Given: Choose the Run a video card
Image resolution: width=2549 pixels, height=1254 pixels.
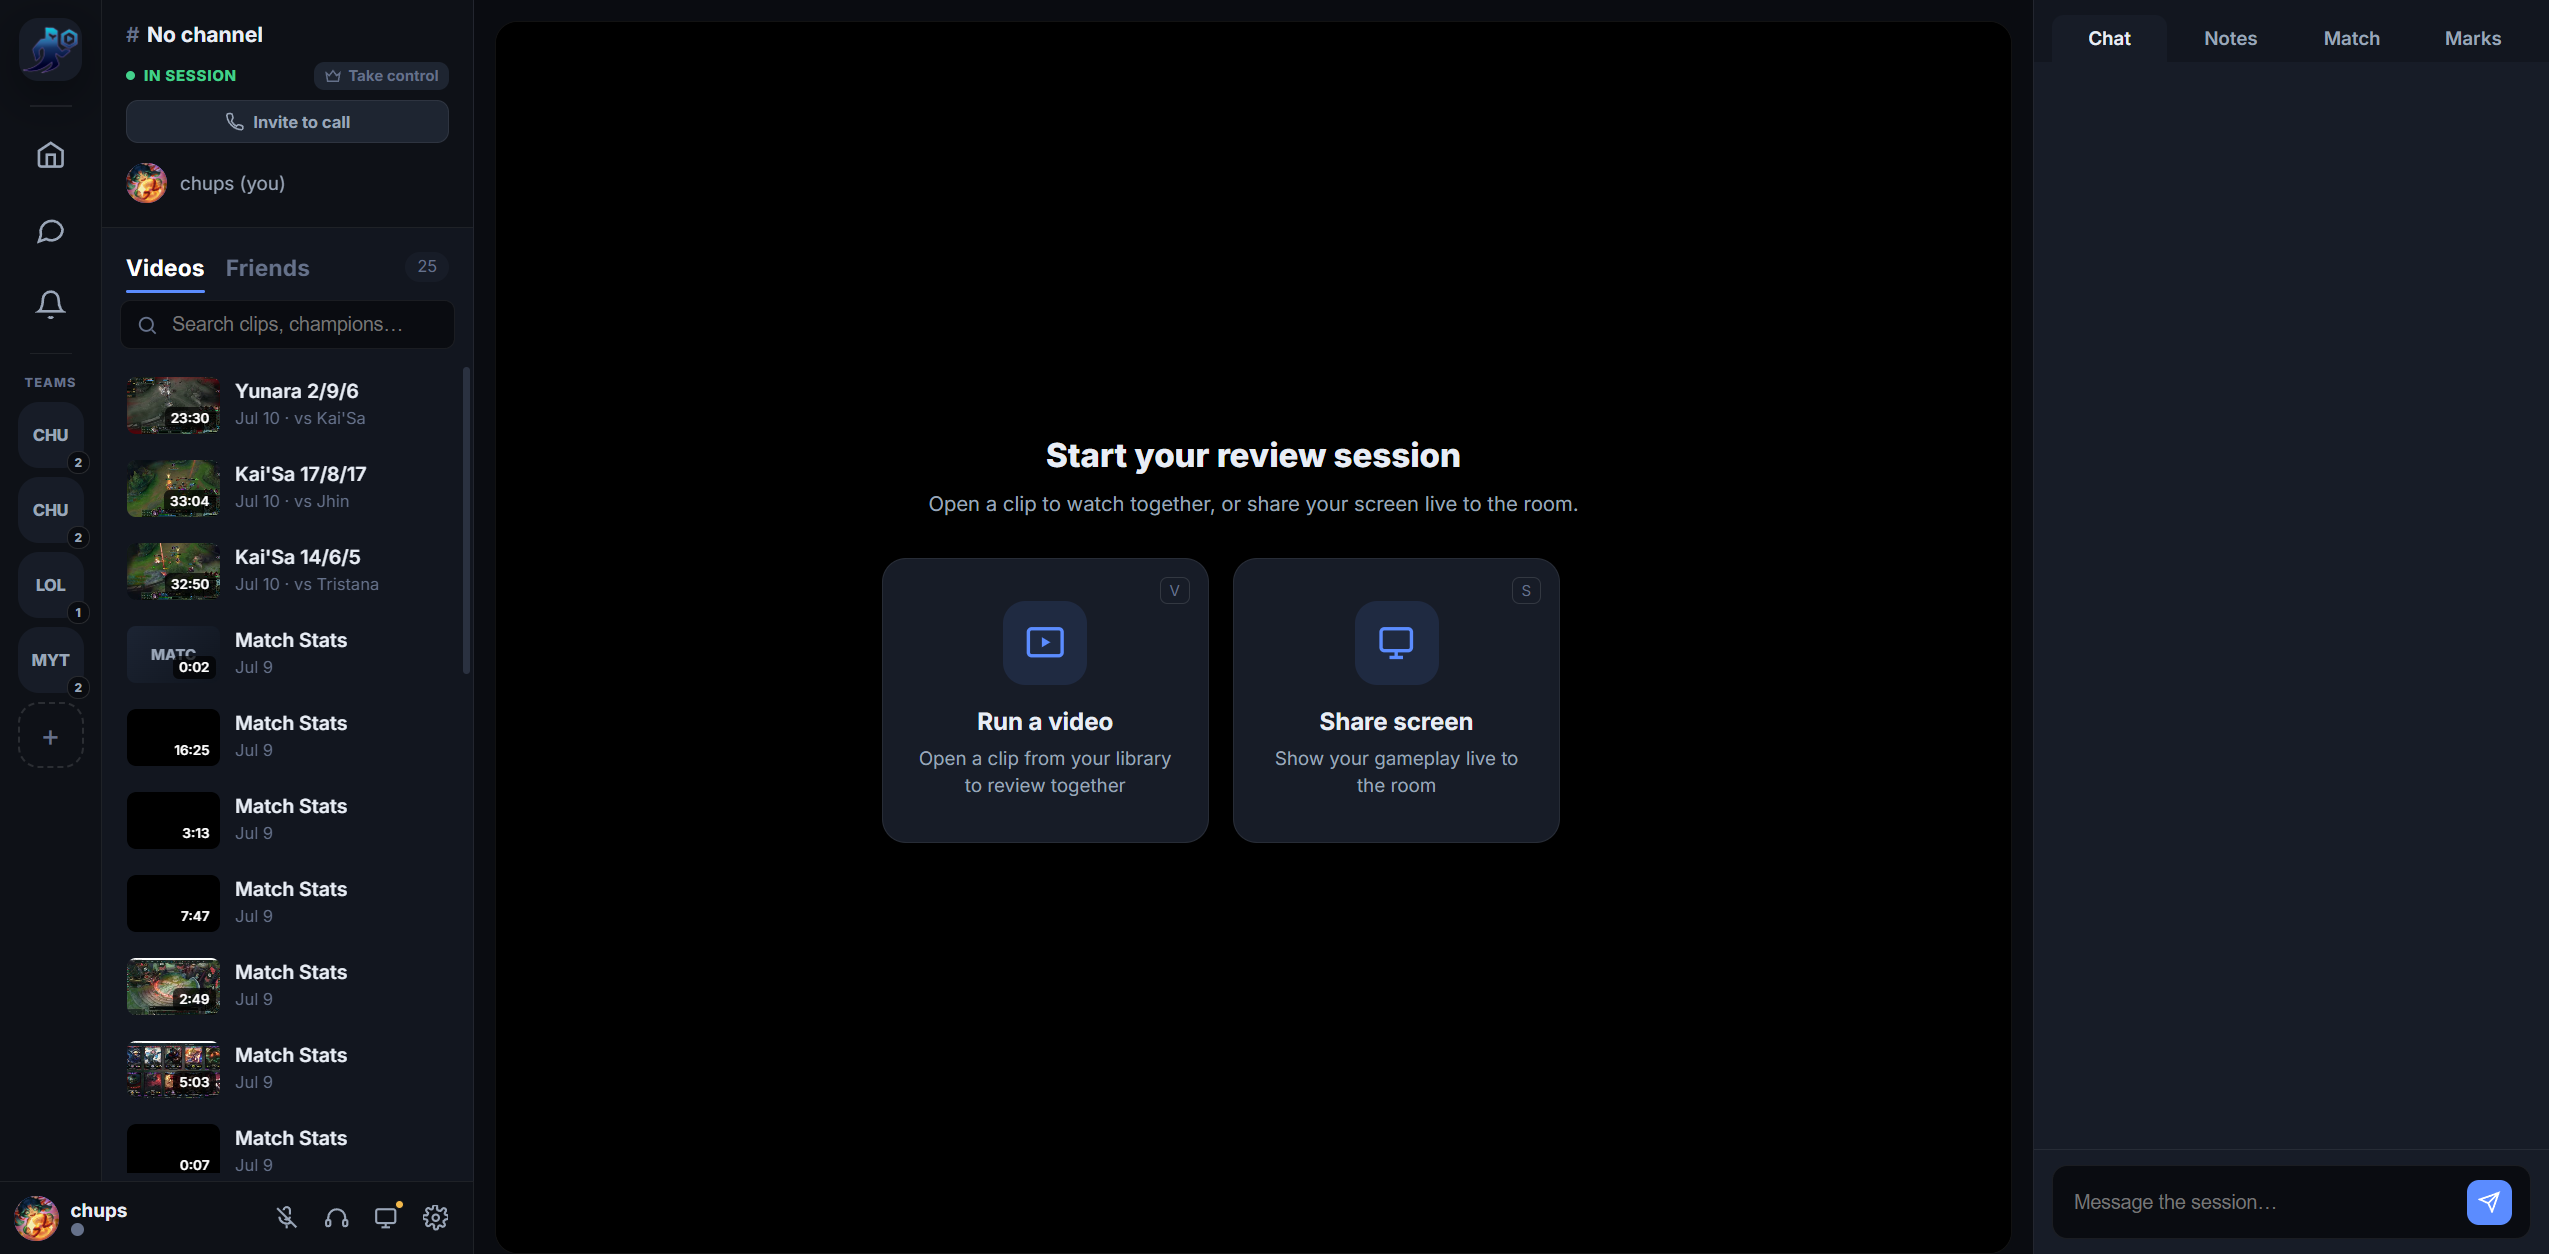Looking at the screenshot, I should pos(1045,700).
